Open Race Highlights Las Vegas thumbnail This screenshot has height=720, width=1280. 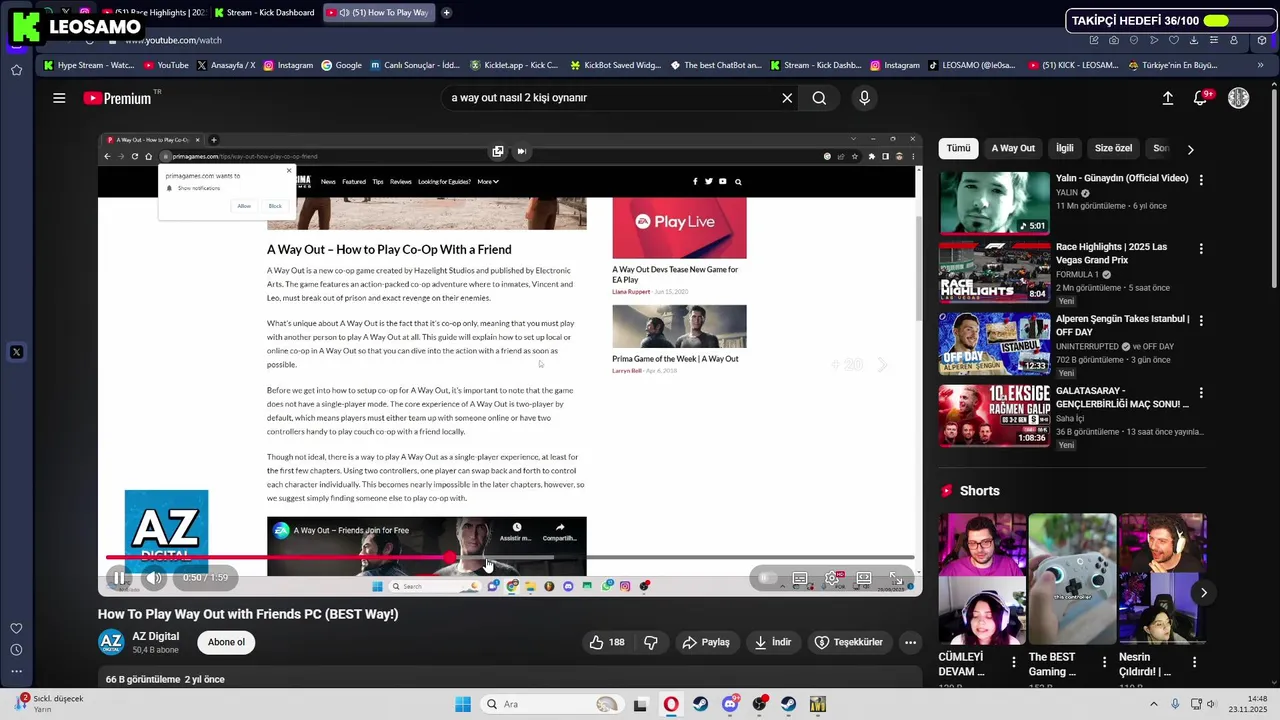point(994,272)
